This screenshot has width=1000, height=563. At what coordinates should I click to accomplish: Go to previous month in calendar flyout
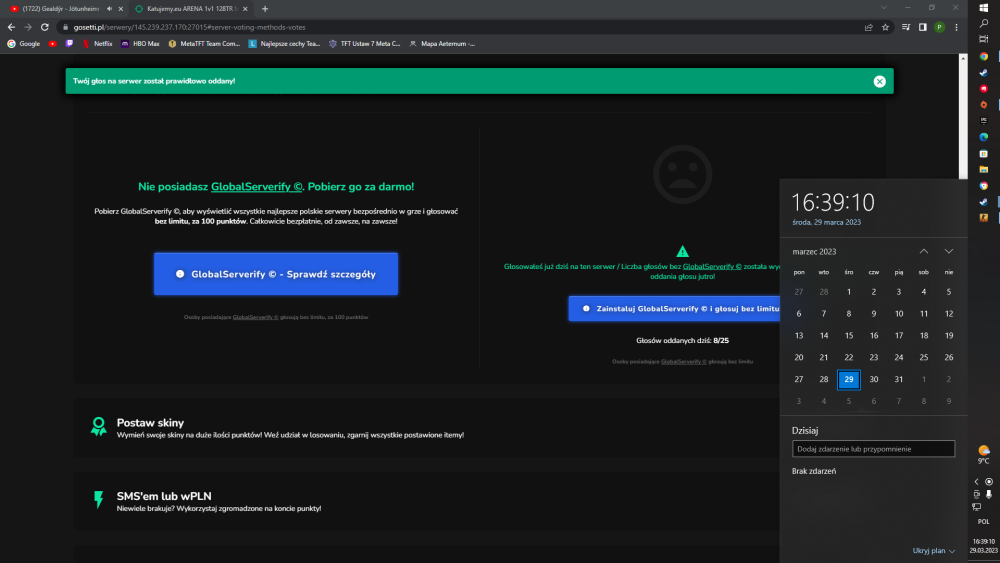(x=923, y=251)
